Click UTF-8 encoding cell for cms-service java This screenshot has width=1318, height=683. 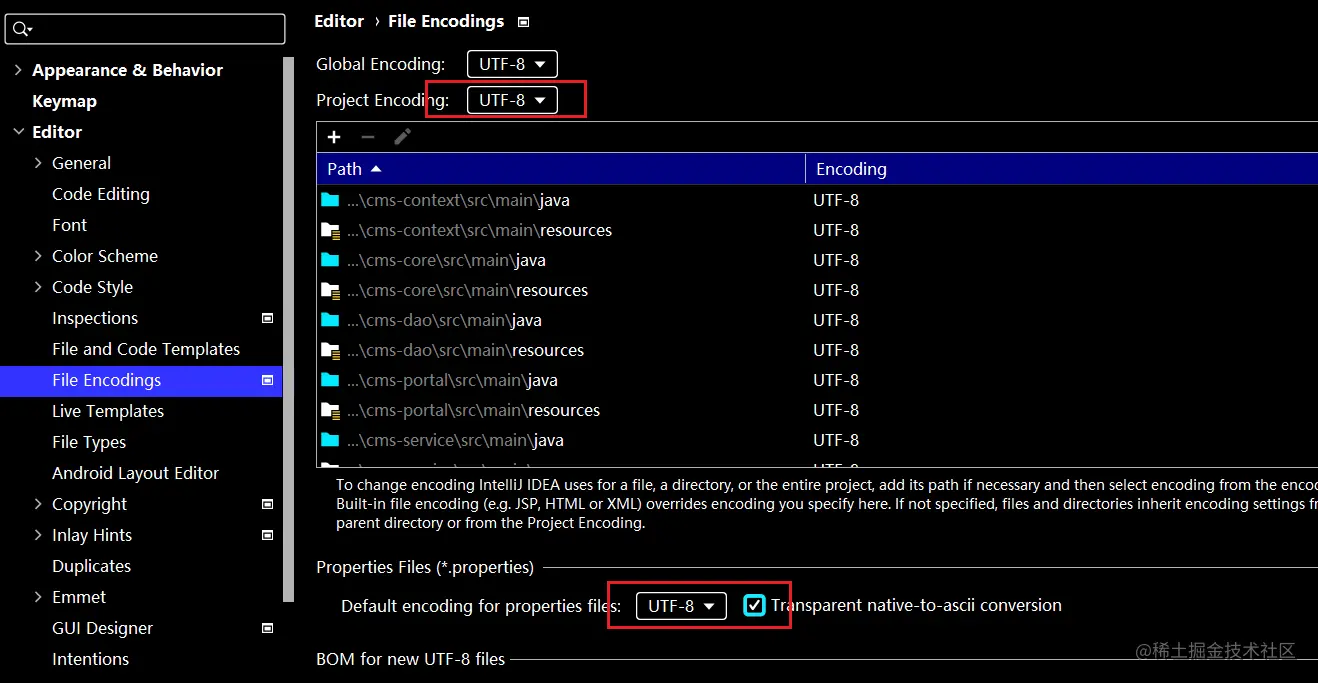click(836, 440)
